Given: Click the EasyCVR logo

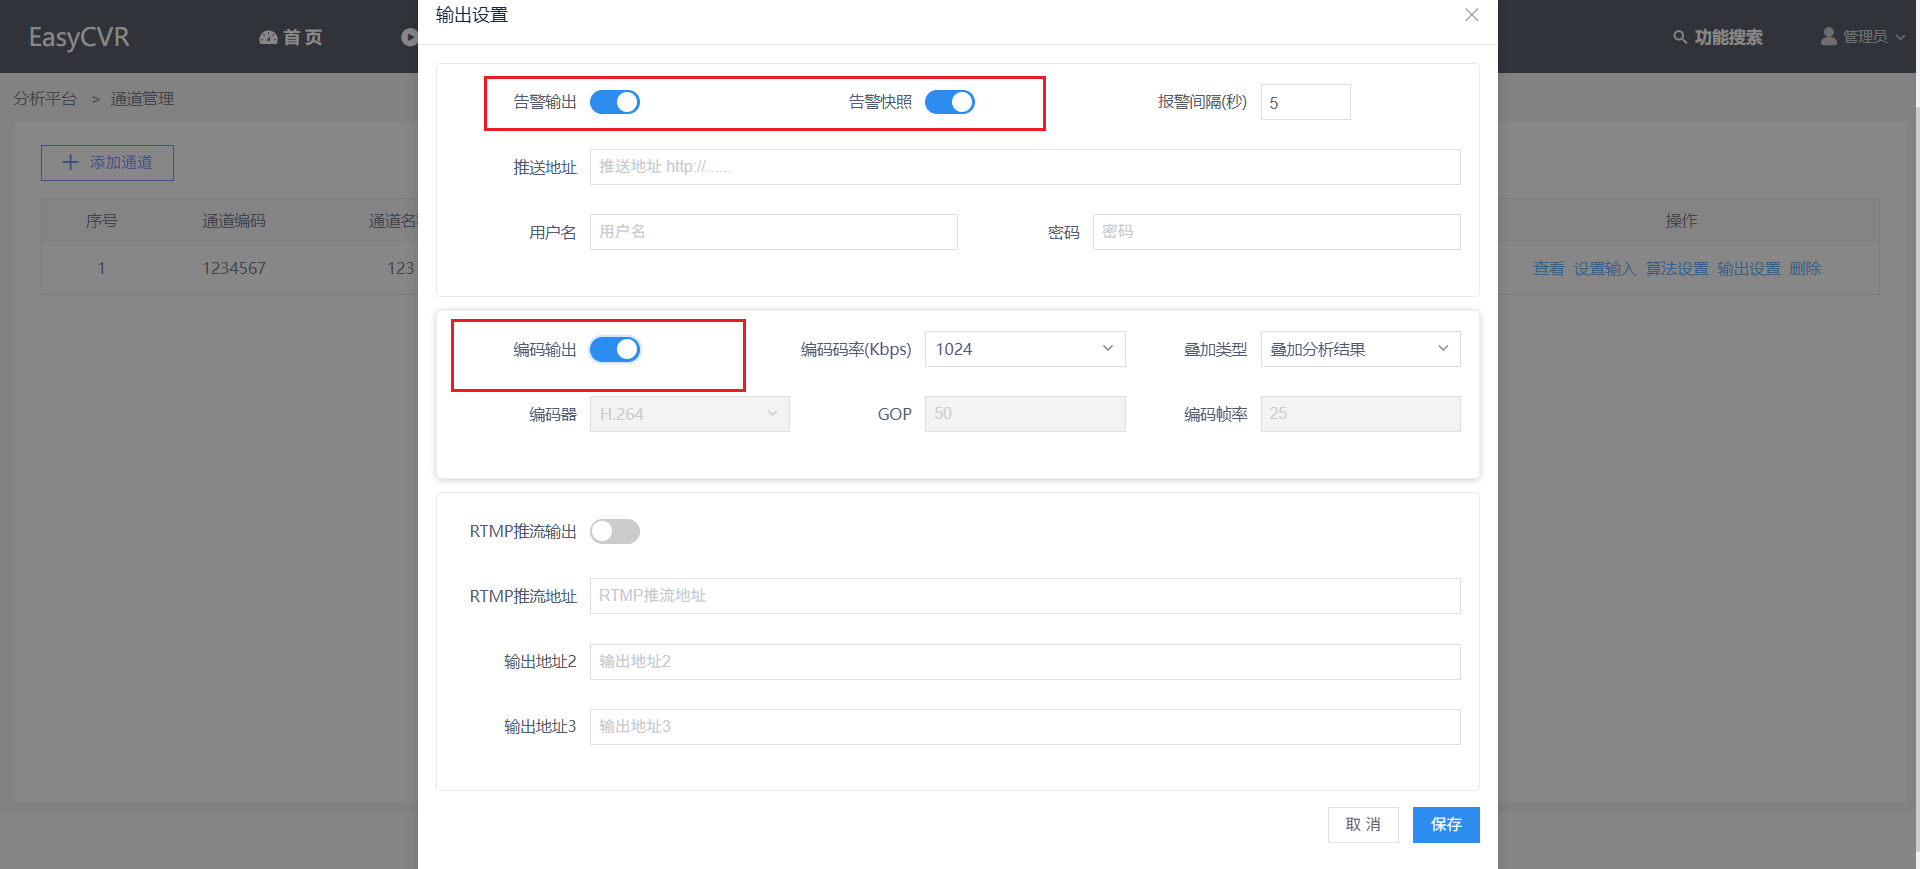Looking at the screenshot, I should pos(79,37).
